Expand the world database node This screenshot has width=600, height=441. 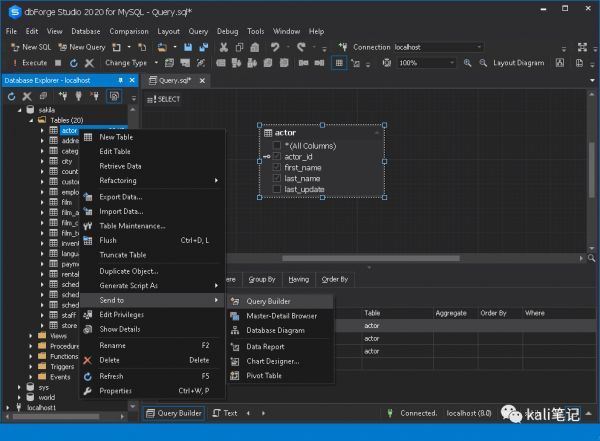19,397
